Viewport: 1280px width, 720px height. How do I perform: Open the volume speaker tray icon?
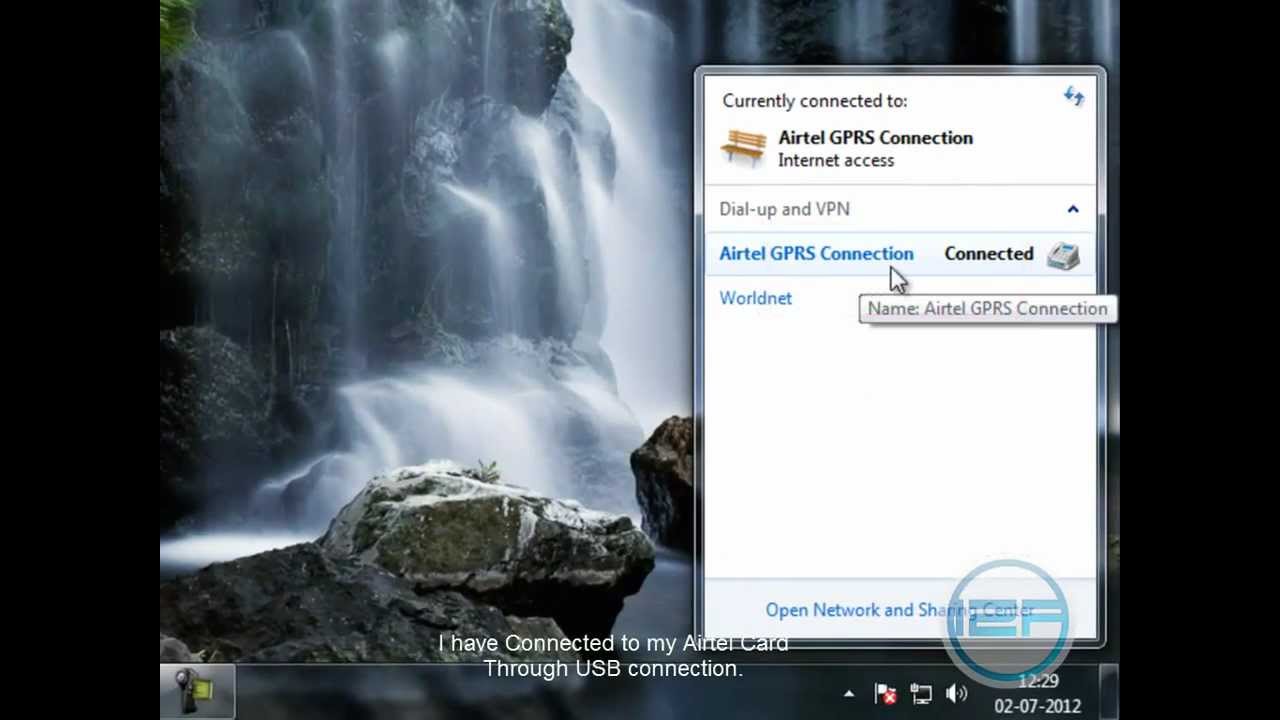(x=956, y=693)
